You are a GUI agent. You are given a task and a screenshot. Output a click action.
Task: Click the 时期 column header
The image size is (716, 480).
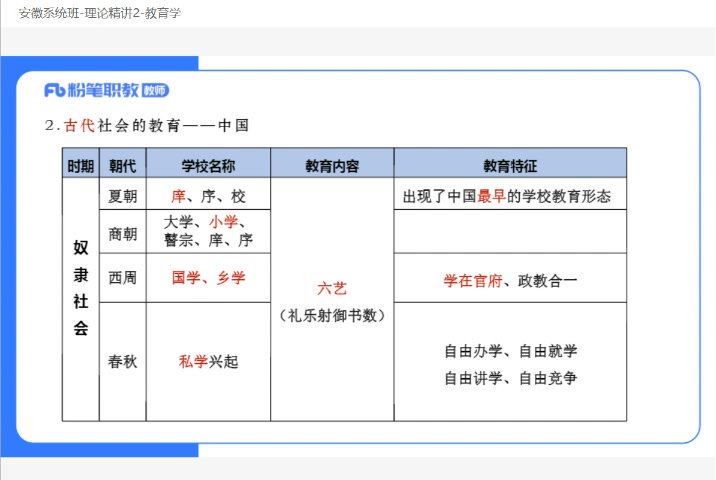pos(81,165)
